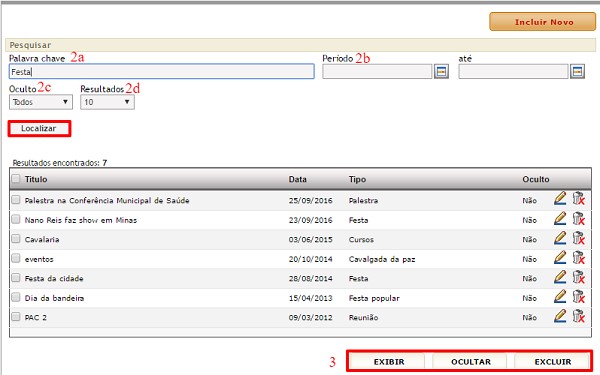The image size is (600, 375).
Task: Click the date '23/09/2016'
Action: 310,220
